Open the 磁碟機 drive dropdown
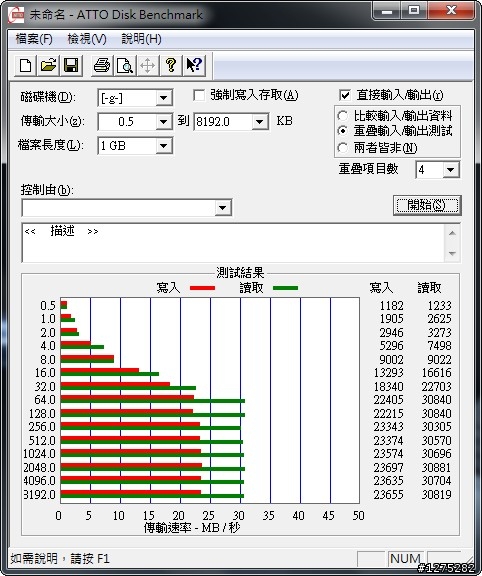The image size is (482, 576). tap(163, 98)
